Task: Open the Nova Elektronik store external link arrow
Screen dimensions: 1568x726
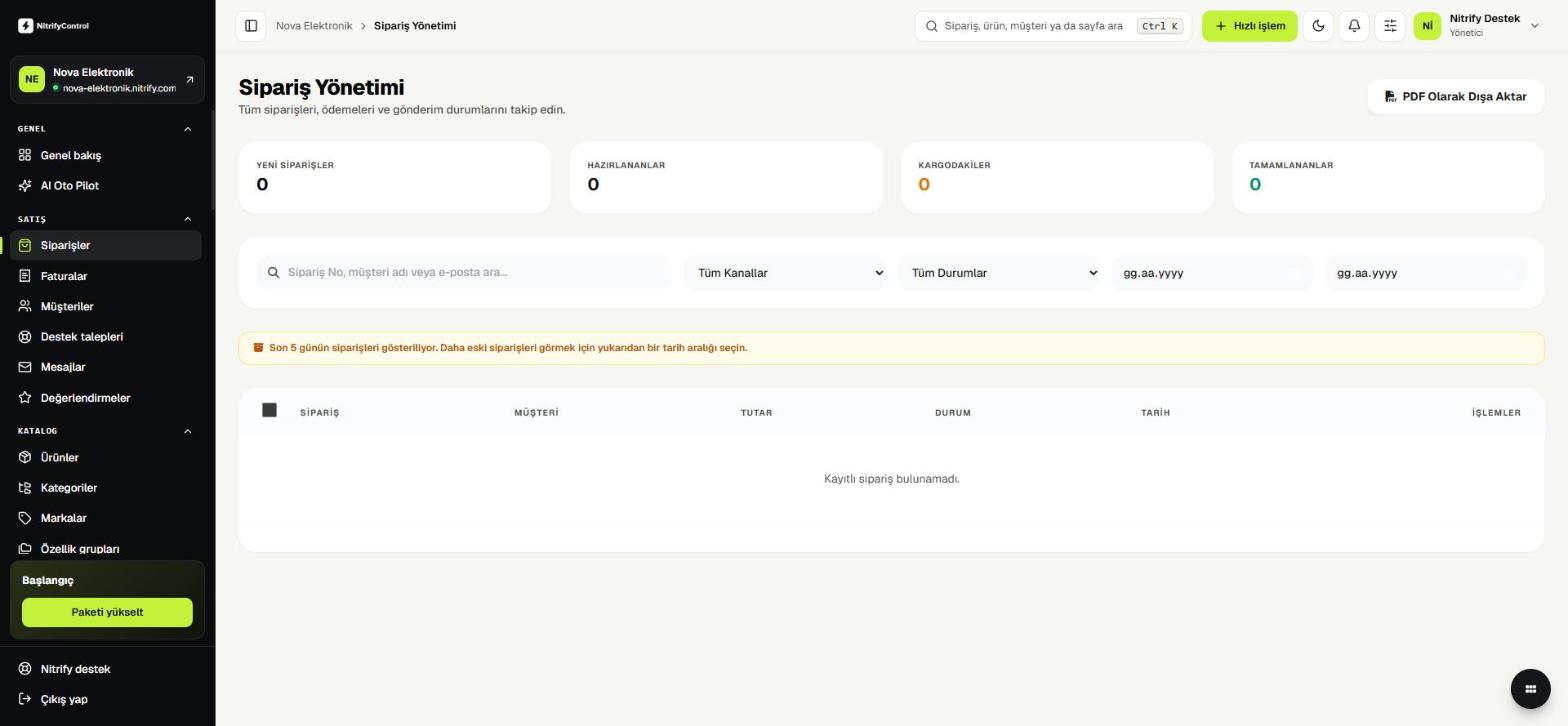Action: tap(190, 80)
